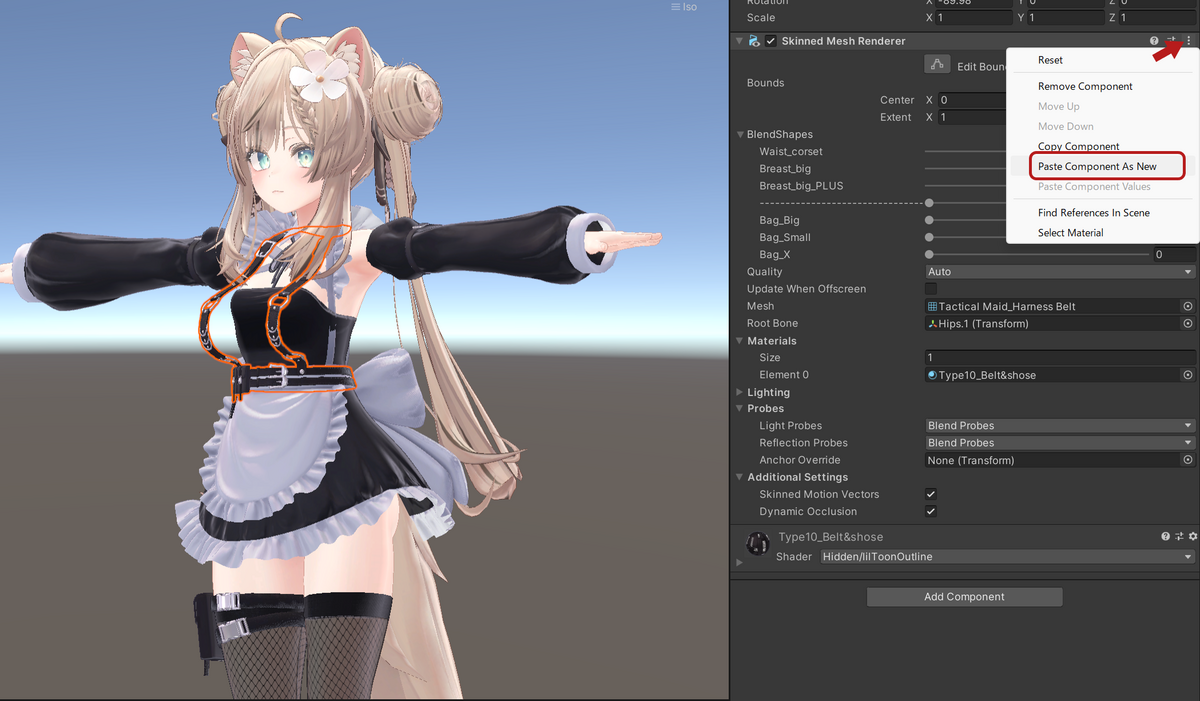Collapse the BlendShapes section

tap(740, 134)
